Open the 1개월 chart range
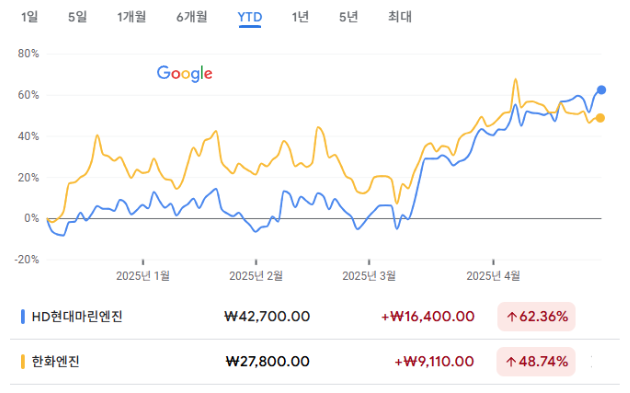 [131, 17]
